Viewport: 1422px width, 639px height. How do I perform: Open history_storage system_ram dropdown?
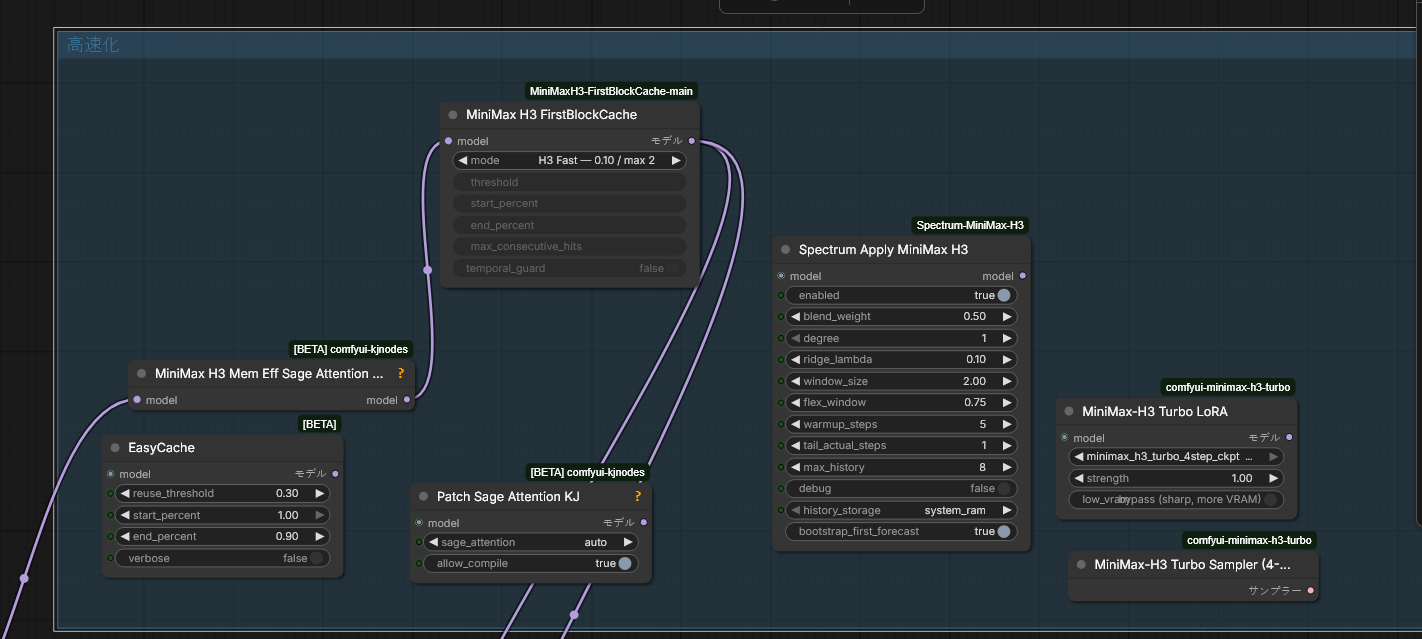(x=901, y=510)
